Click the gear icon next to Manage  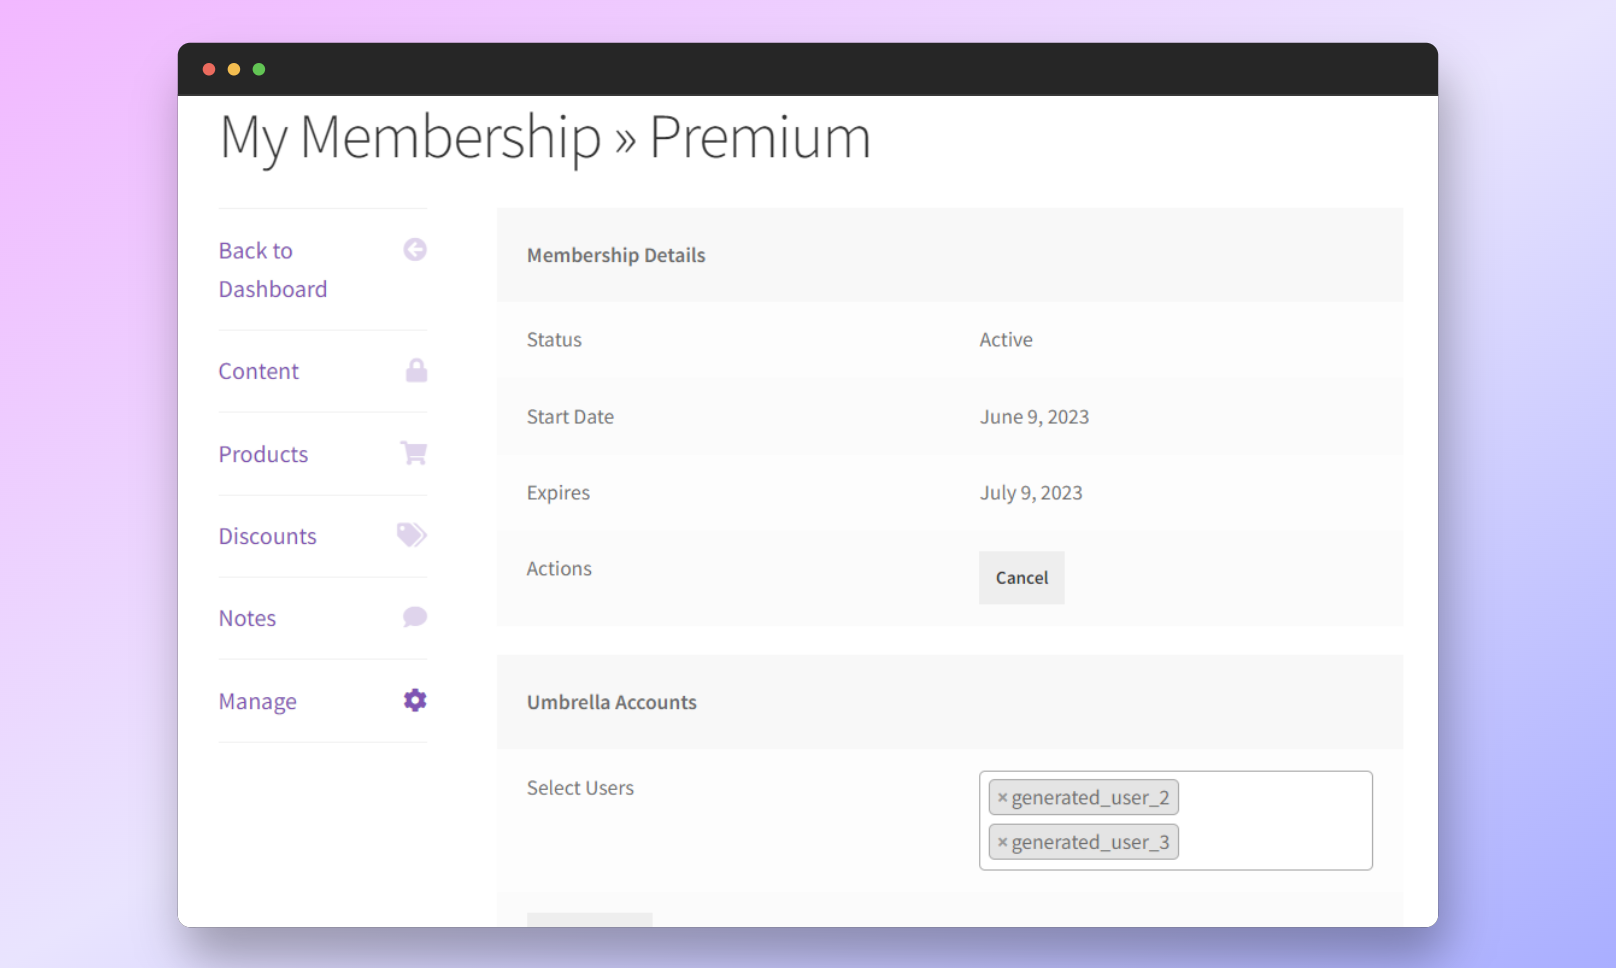coord(415,700)
